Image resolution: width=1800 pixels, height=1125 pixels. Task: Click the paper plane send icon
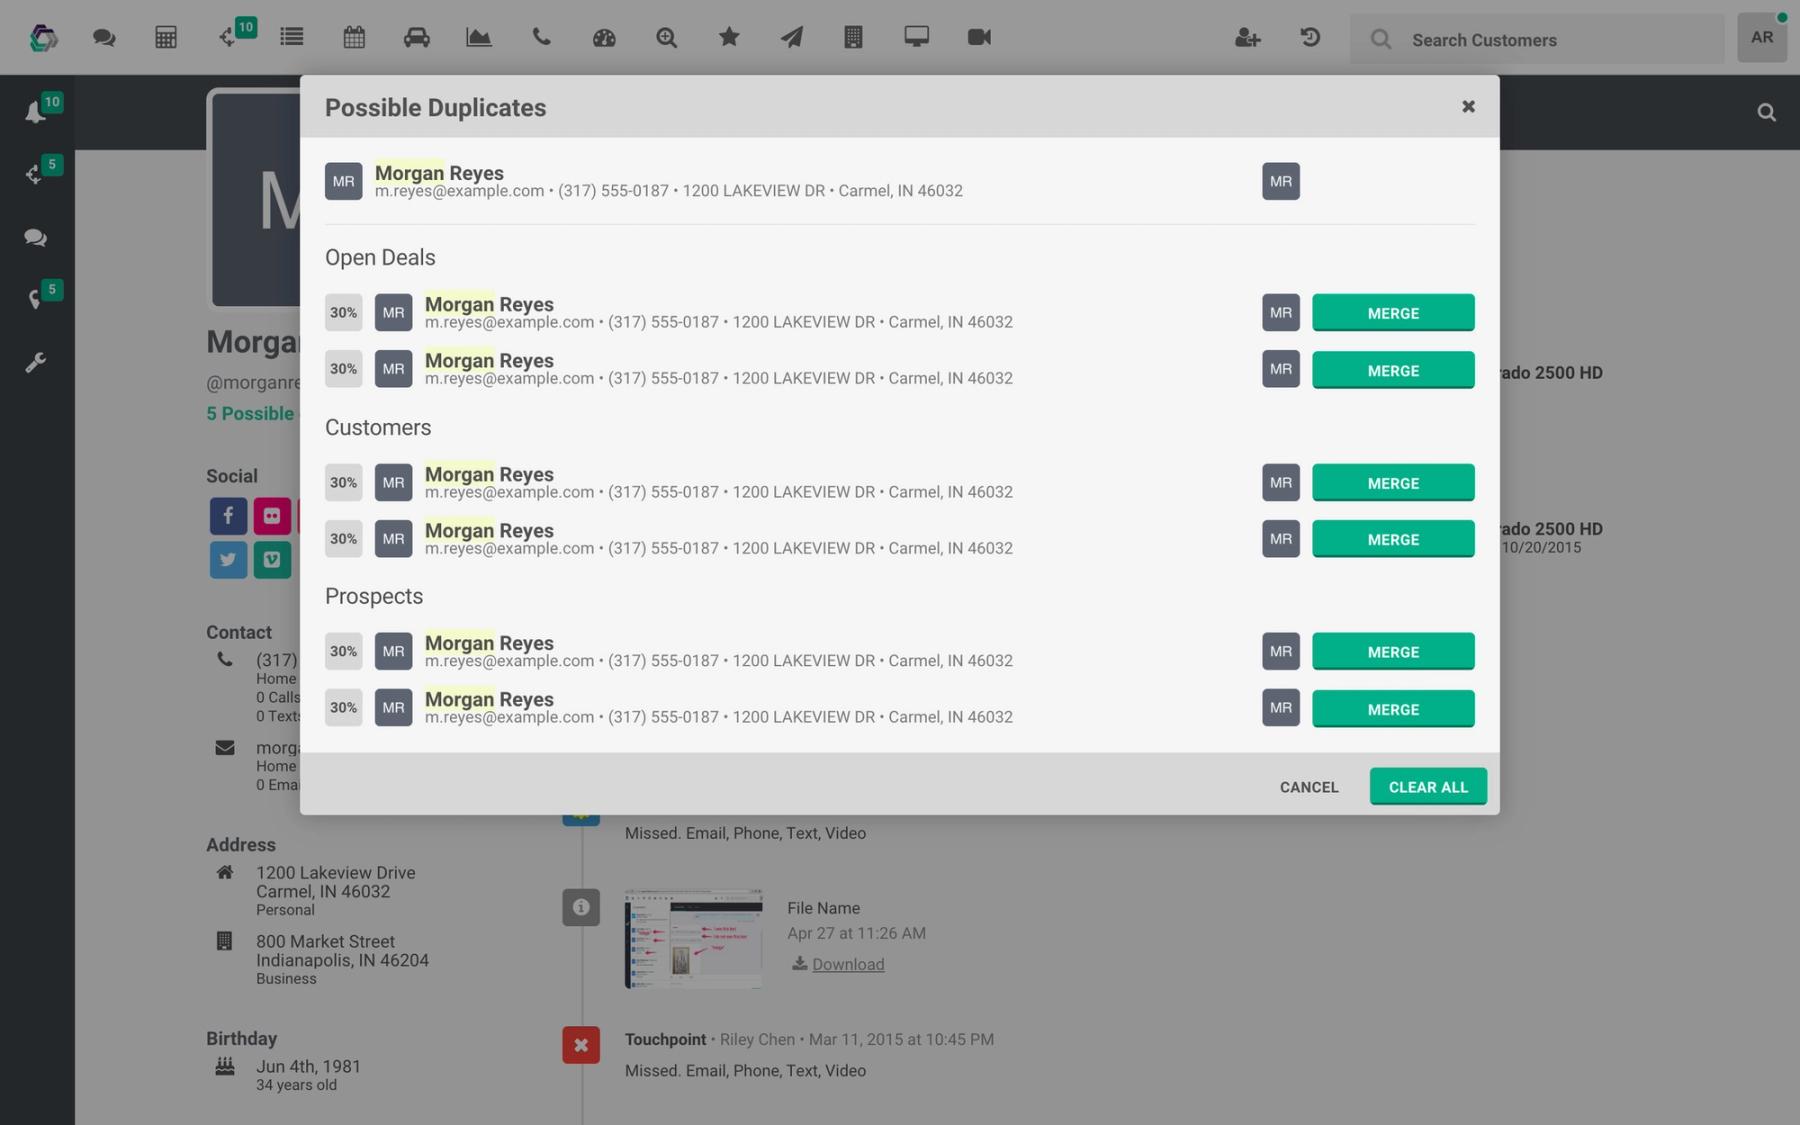[x=791, y=38]
